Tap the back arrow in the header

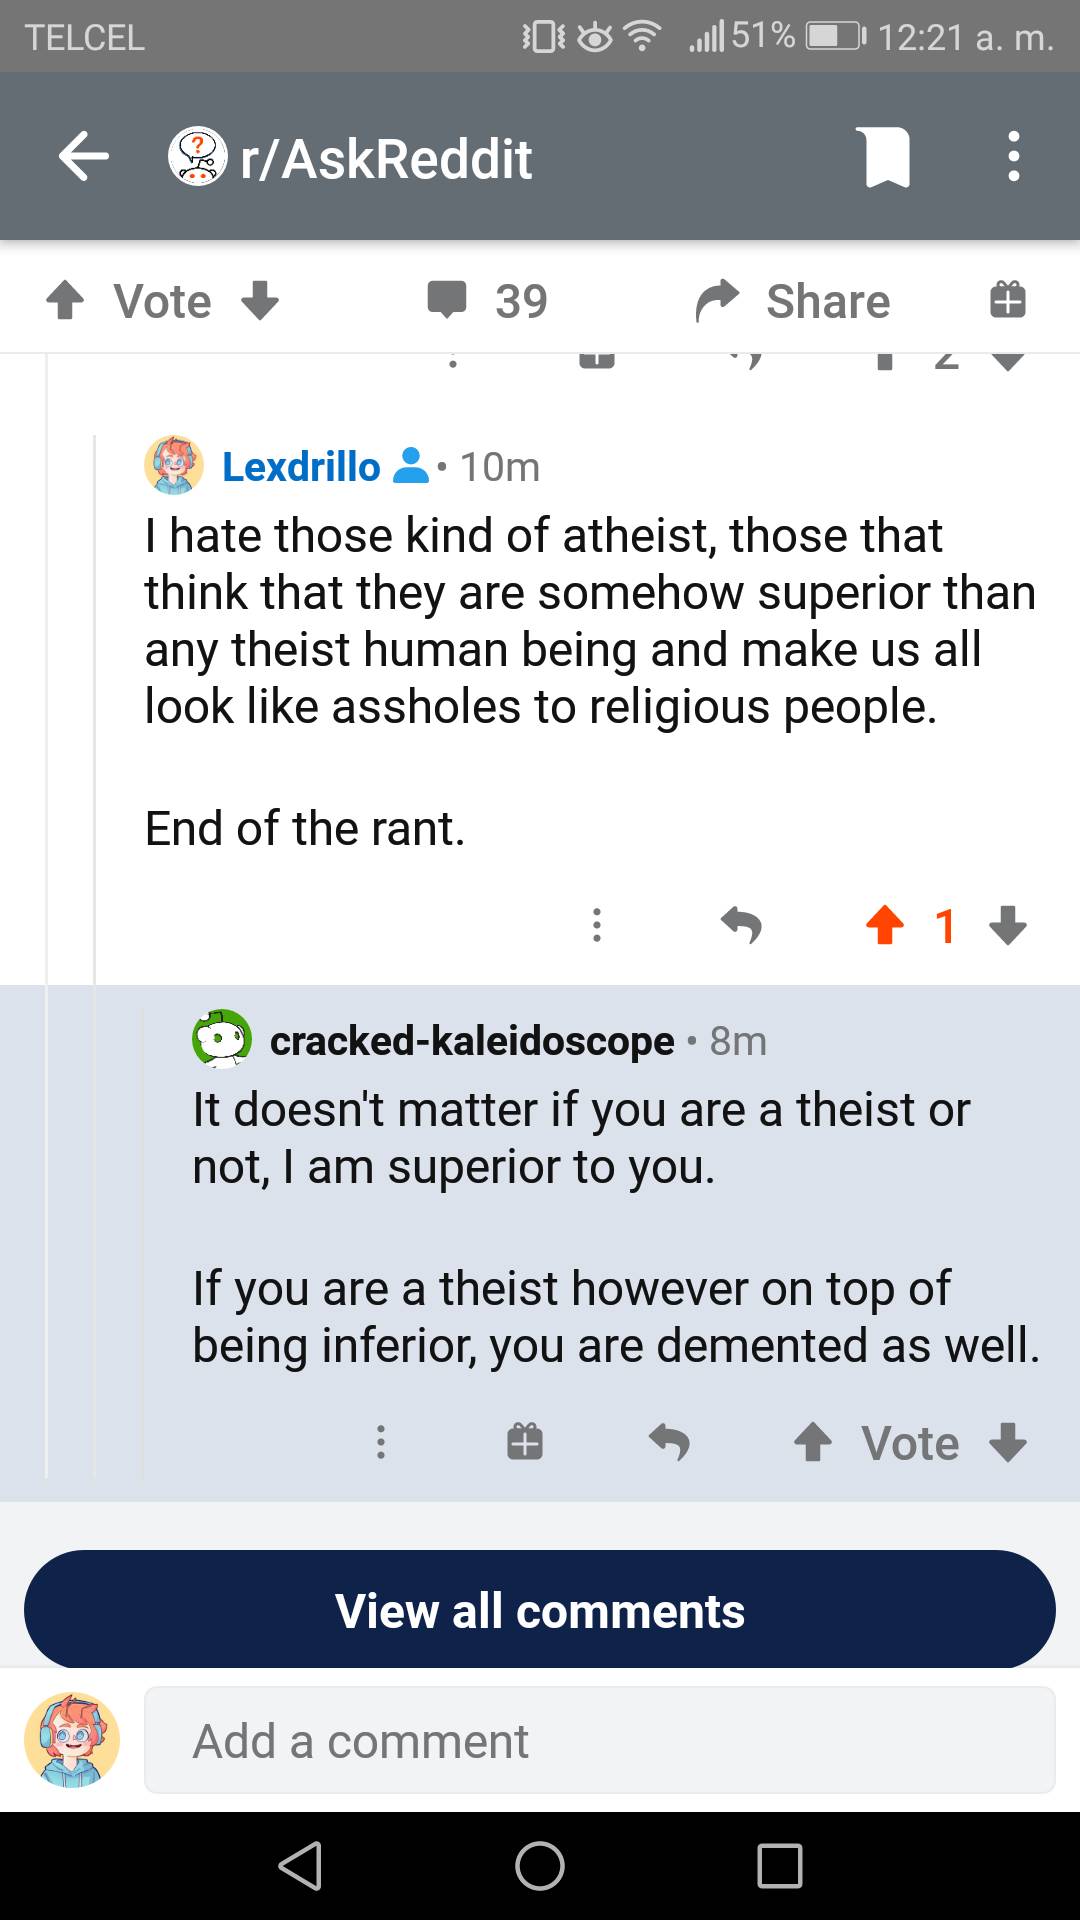(82, 156)
